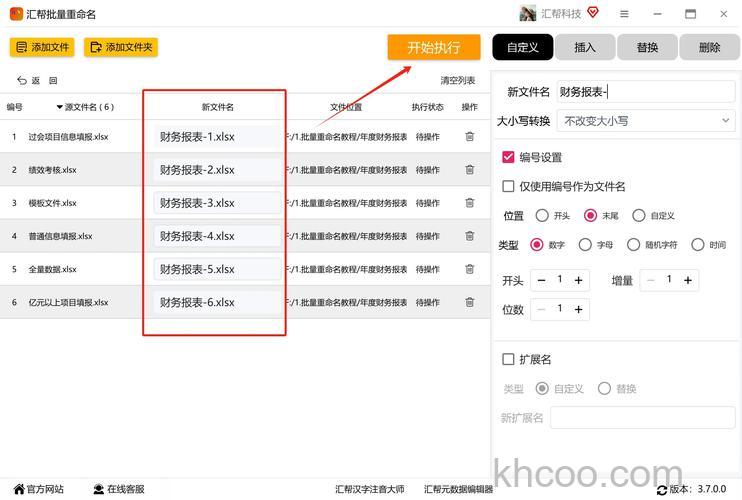The width and height of the screenshot is (742, 500).
Task: Start renaming with 开始执行
Action: click(434, 47)
